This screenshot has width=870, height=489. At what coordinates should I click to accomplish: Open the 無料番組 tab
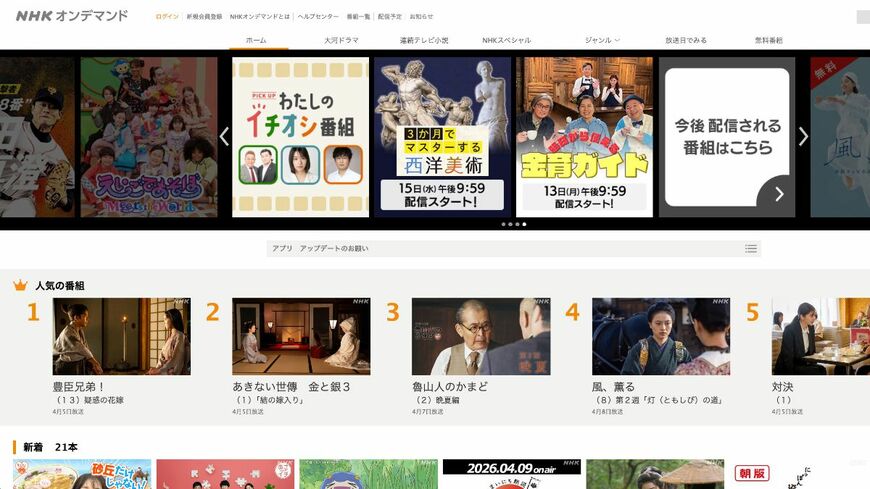(x=768, y=40)
